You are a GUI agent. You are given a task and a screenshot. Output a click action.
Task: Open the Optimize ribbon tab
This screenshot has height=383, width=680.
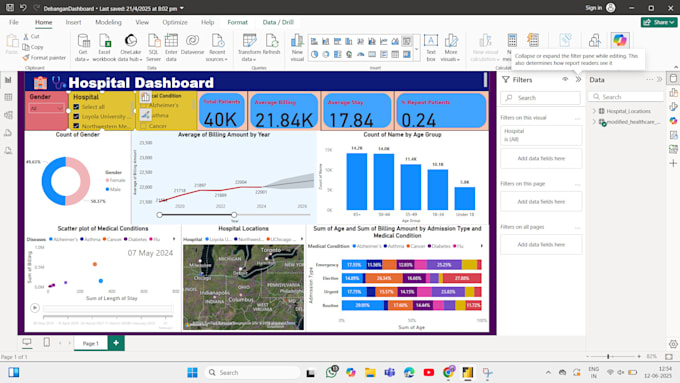pos(175,22)
